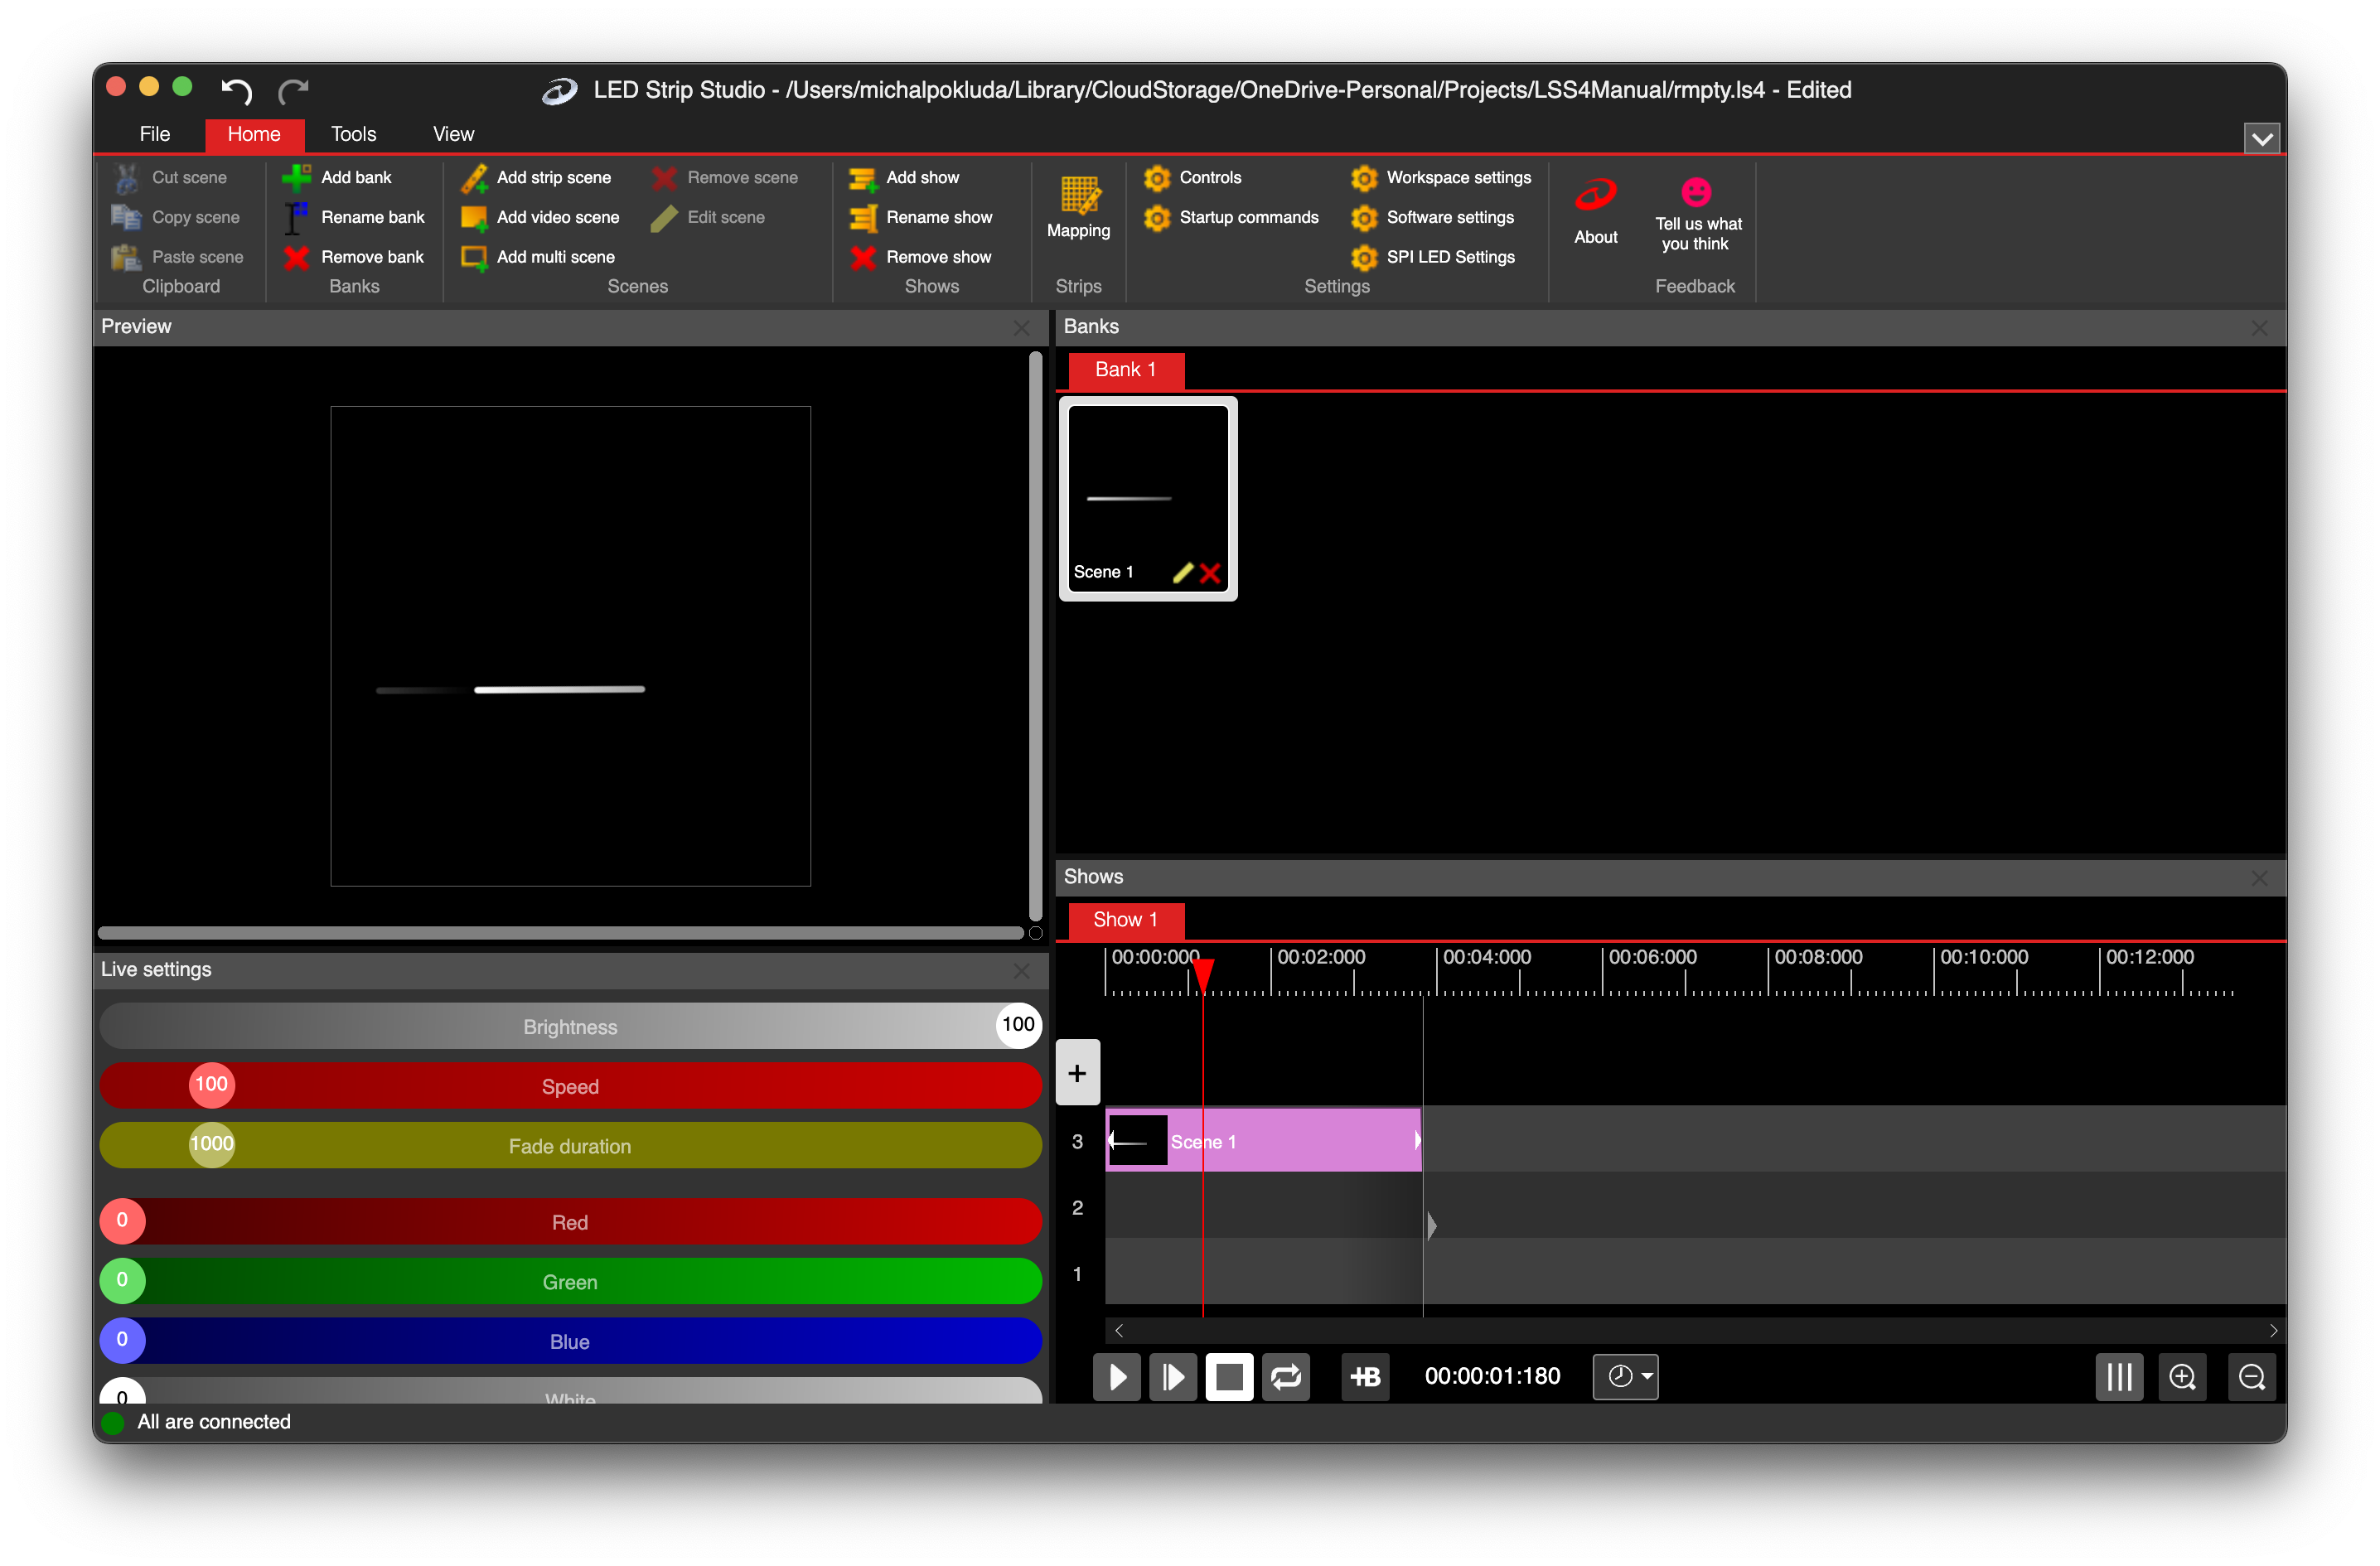Screen dimensions: 2380x1566
Task: Switch to the Home tab
Action: click(254, 134)
